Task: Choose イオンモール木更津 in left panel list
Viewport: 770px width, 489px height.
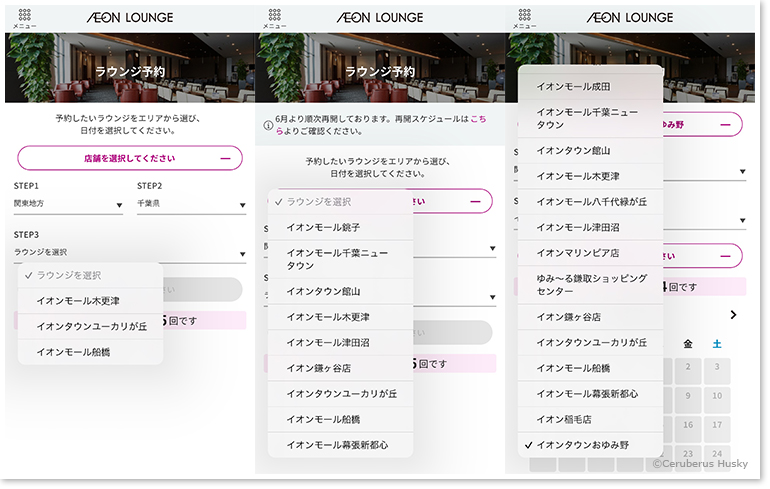Action: (x=90, y=301)
